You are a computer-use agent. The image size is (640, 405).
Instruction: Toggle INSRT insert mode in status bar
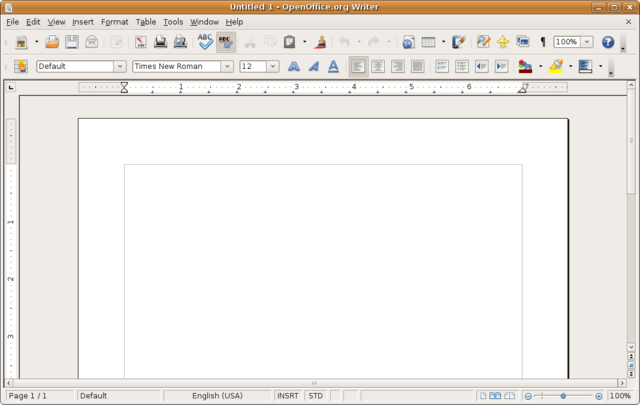[x=288, y=396]
